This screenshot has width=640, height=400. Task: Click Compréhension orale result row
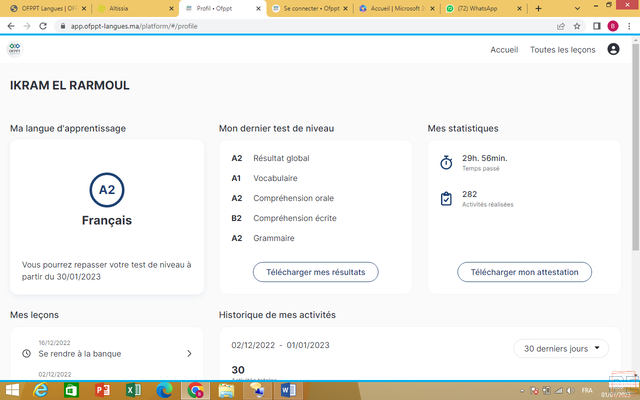click(x=282, y=198)
